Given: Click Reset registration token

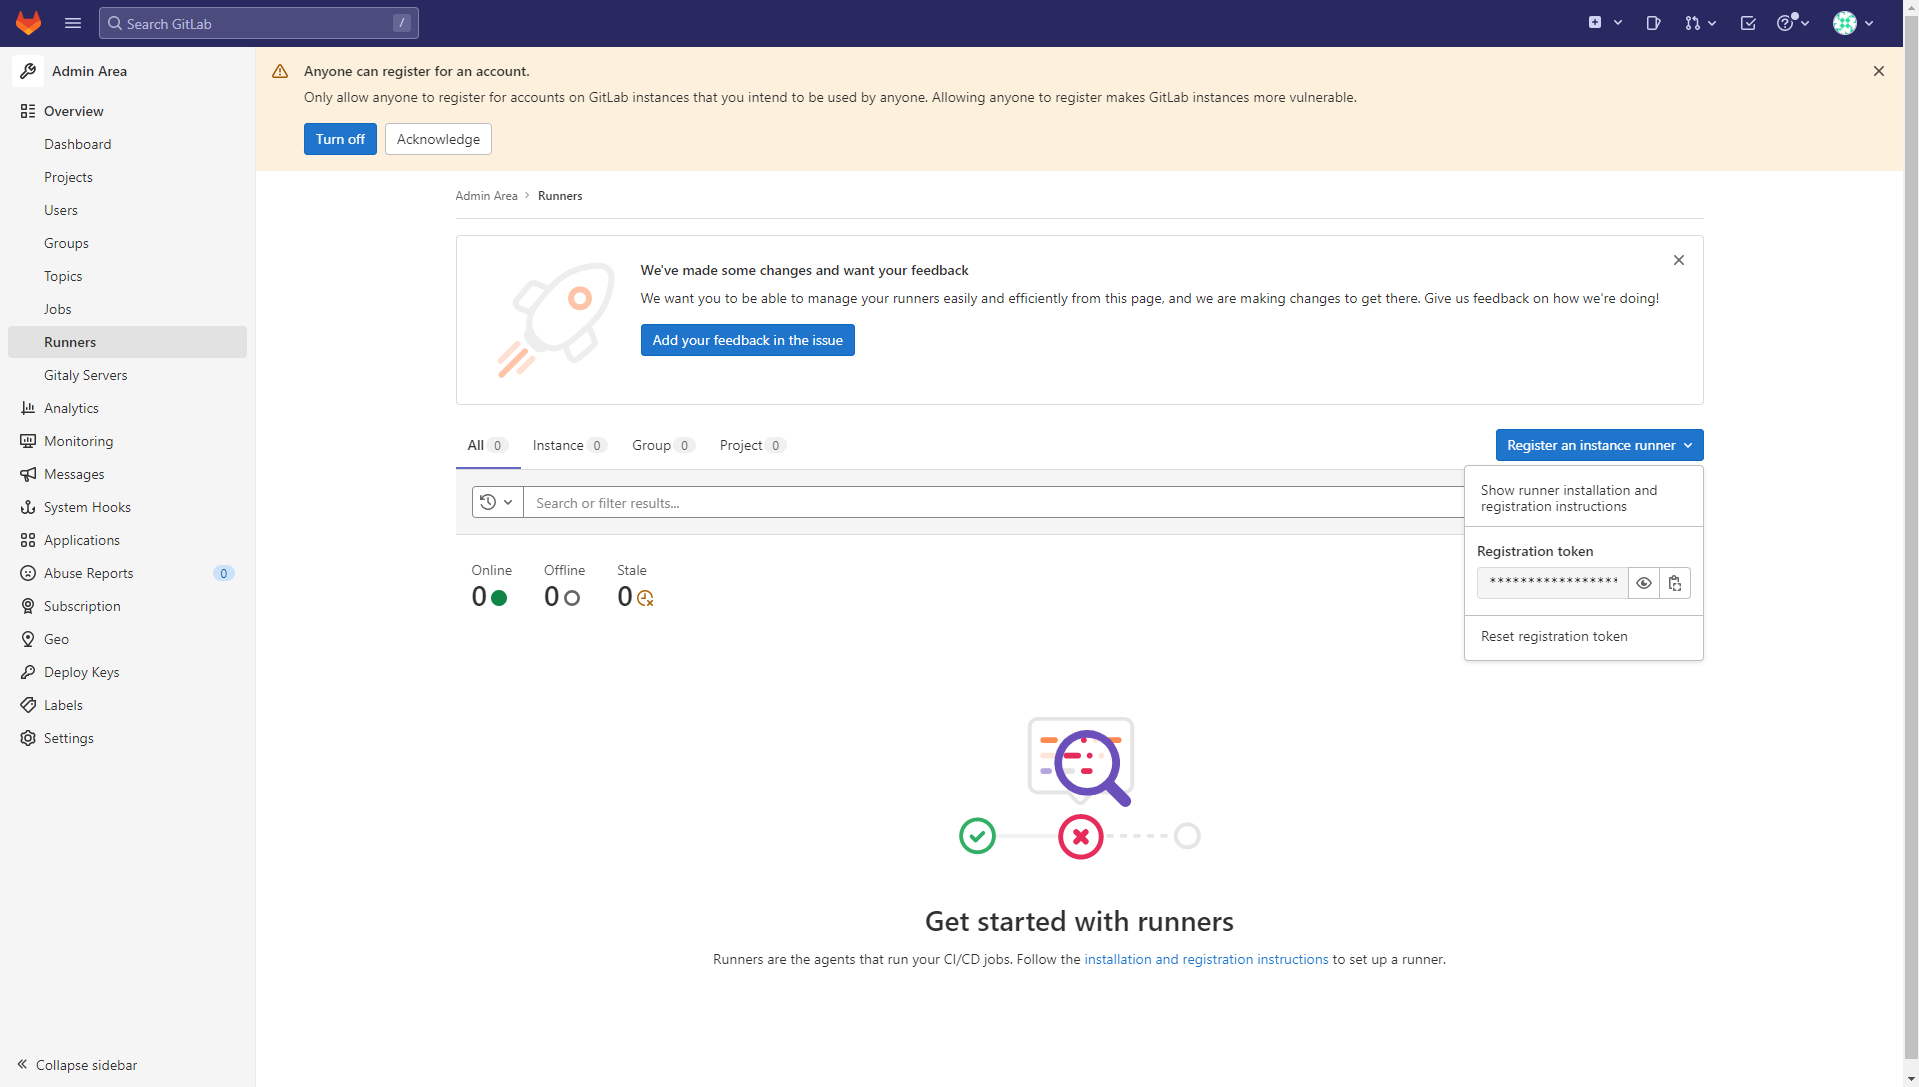Looking at the screenshot, I should tap(1554, 636).
